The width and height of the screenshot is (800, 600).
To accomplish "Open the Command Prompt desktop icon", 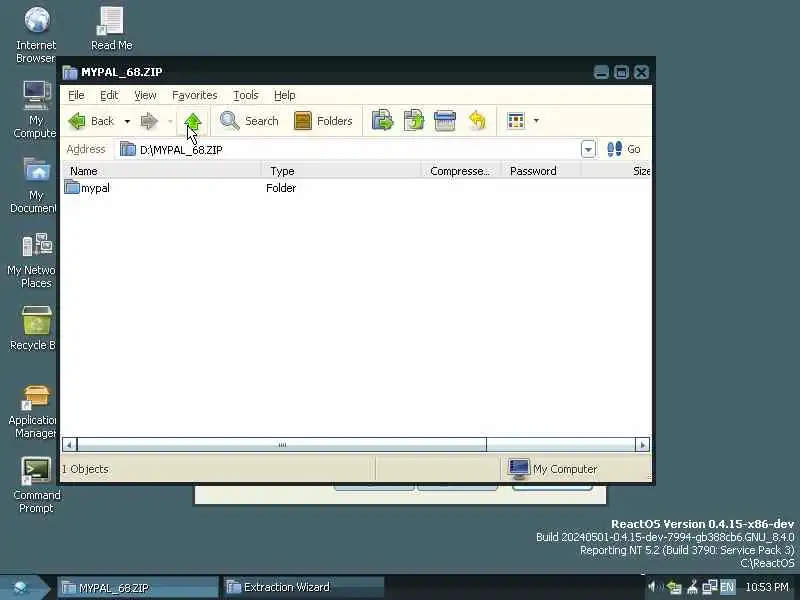I will pos(36,485).
